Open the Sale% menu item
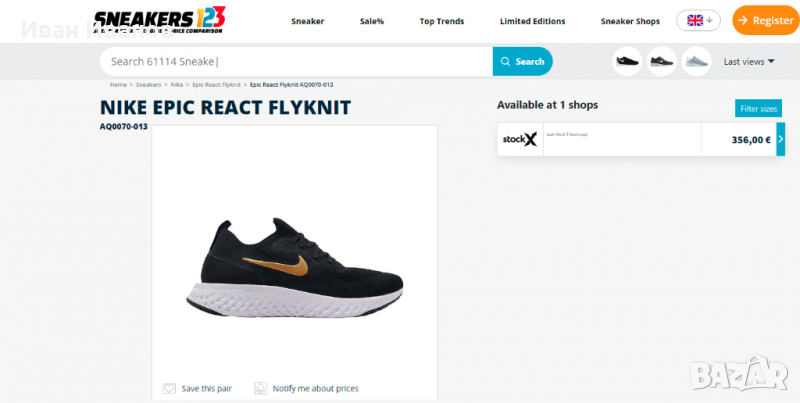The width and height of the screenshot is (800, 403). click(371, 21)
